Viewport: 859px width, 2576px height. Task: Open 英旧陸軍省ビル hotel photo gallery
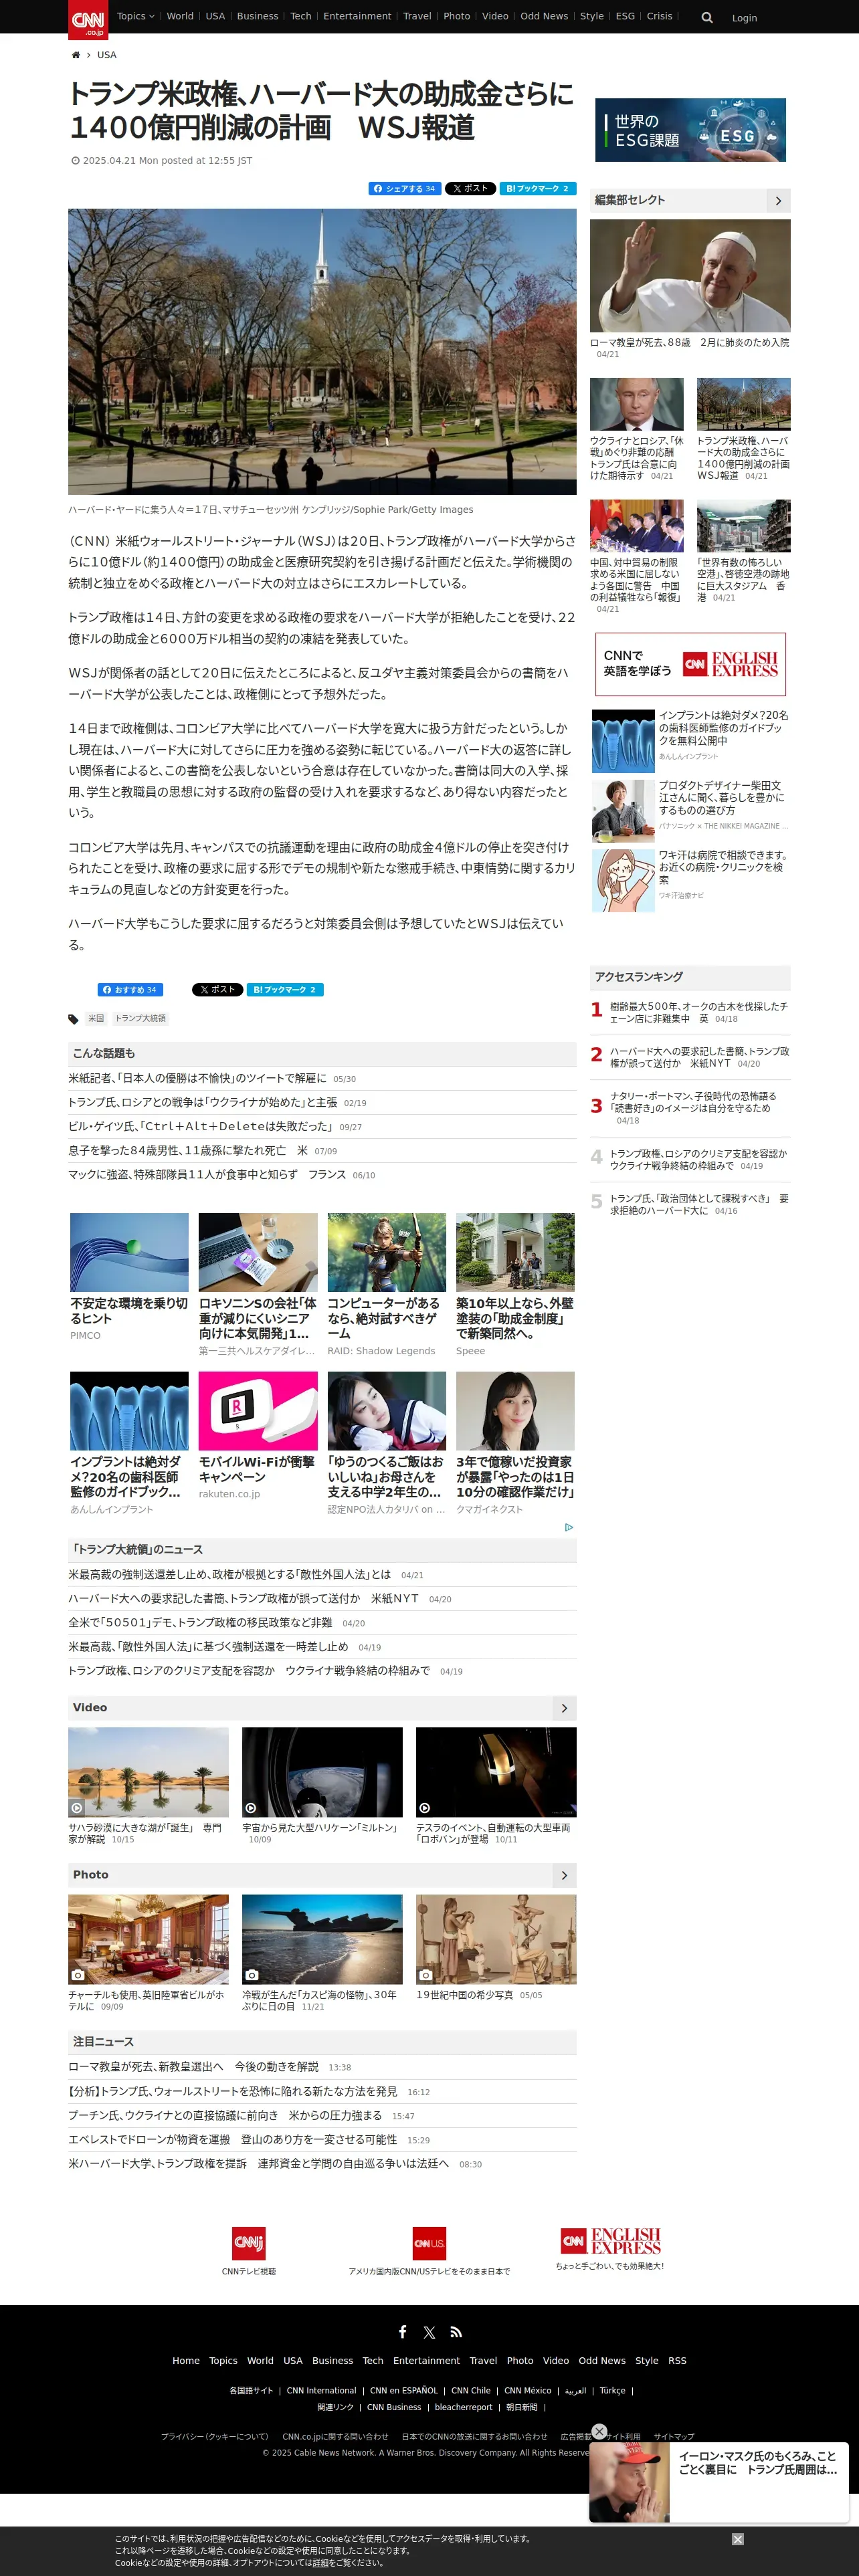coord(148,1939)
